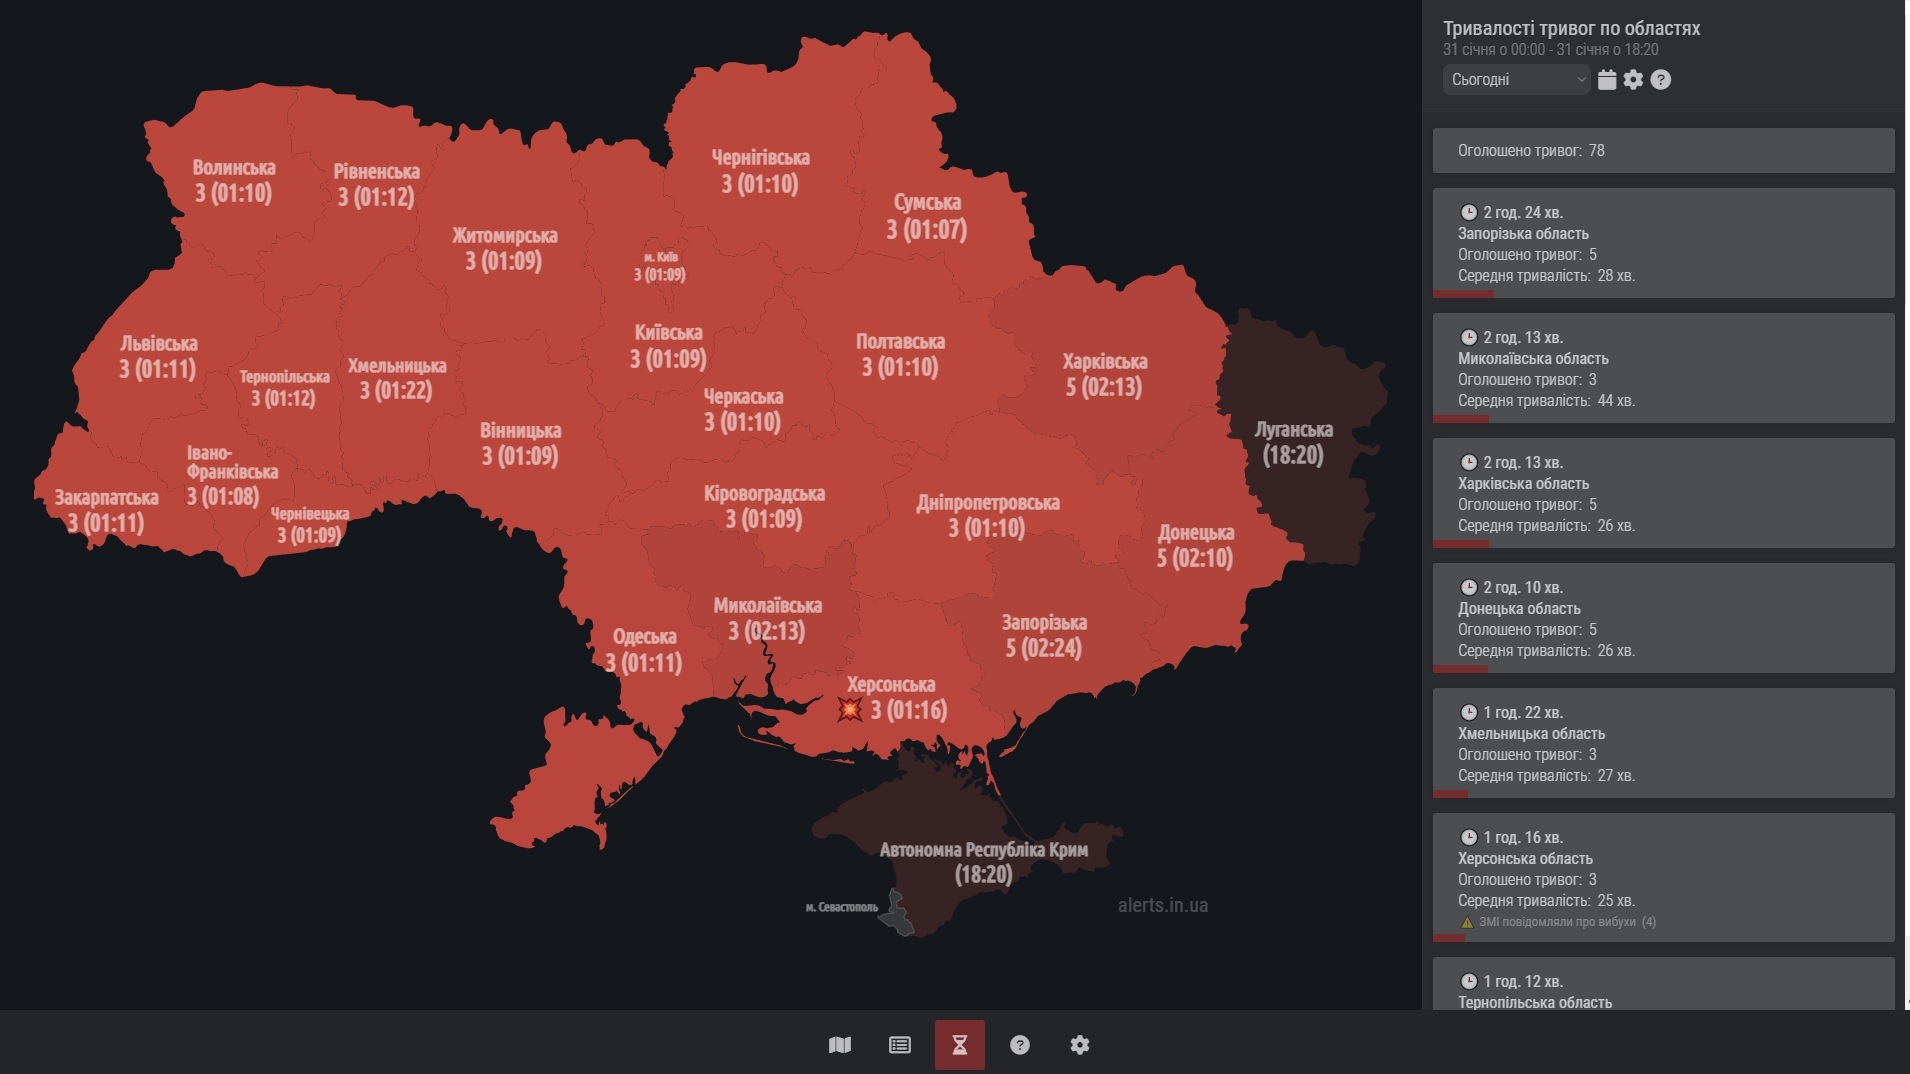
Task: Switch to the map view icon
Action: (840, 1045)
